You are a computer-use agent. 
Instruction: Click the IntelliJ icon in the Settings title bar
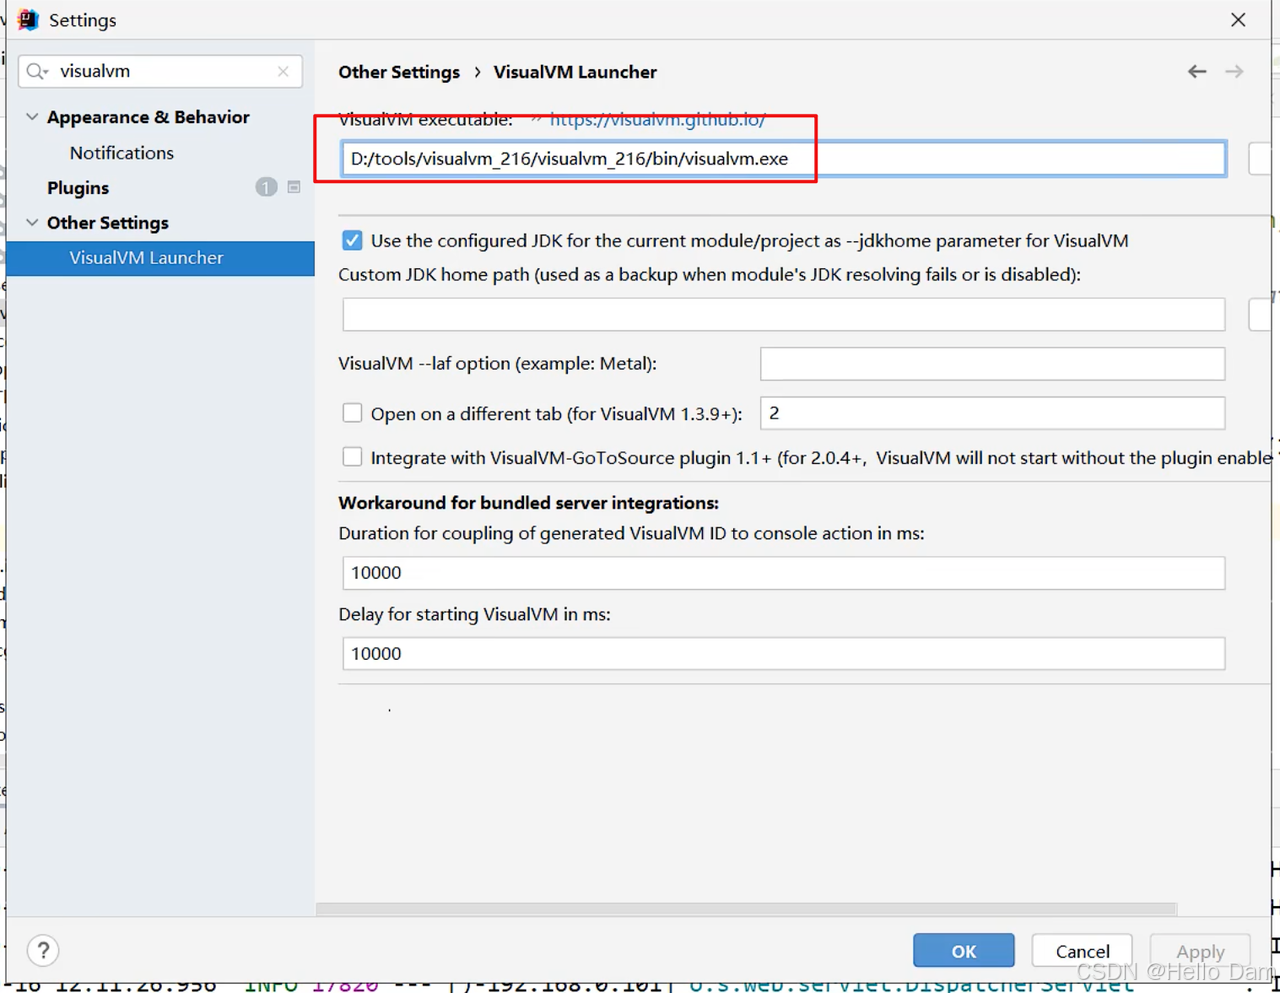click(28, 19)
